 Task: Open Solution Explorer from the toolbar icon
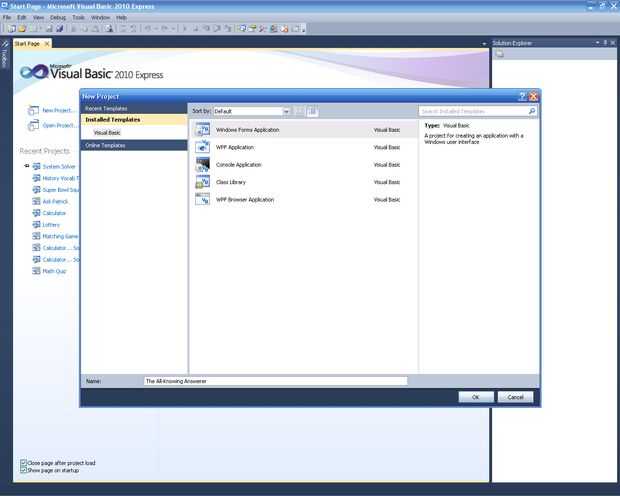(x=242, y=28)
